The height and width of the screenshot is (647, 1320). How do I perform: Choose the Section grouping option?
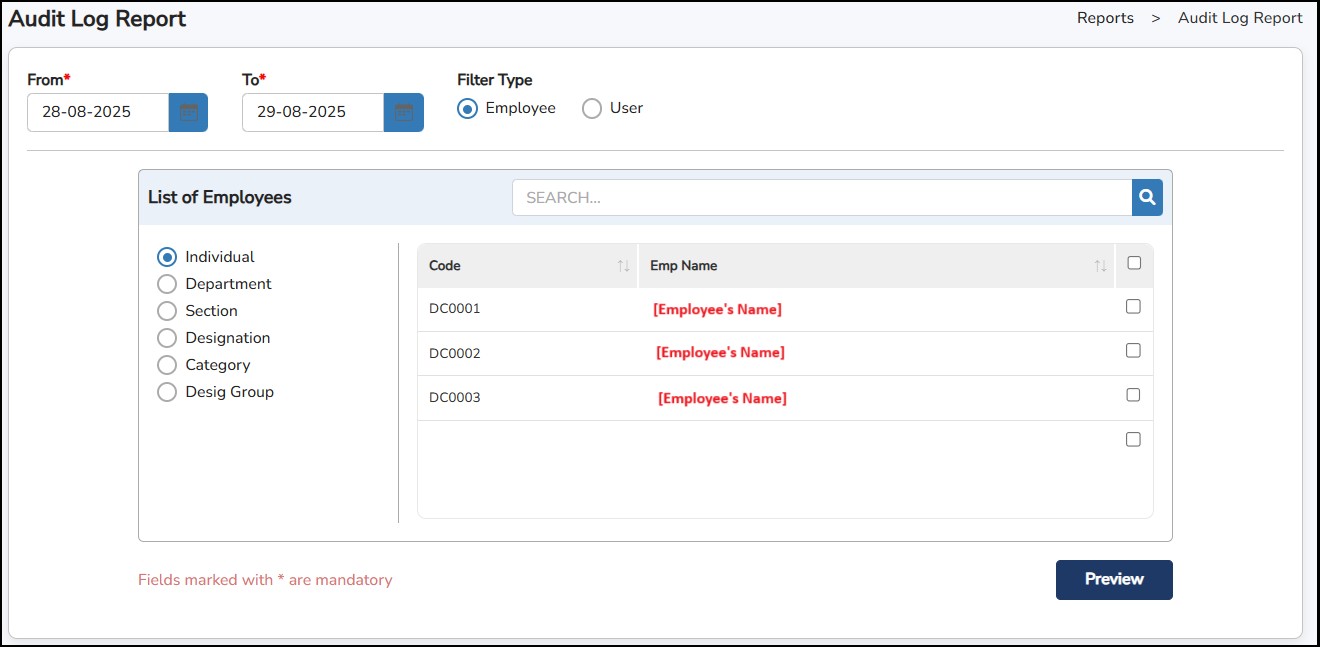point(167,311)
